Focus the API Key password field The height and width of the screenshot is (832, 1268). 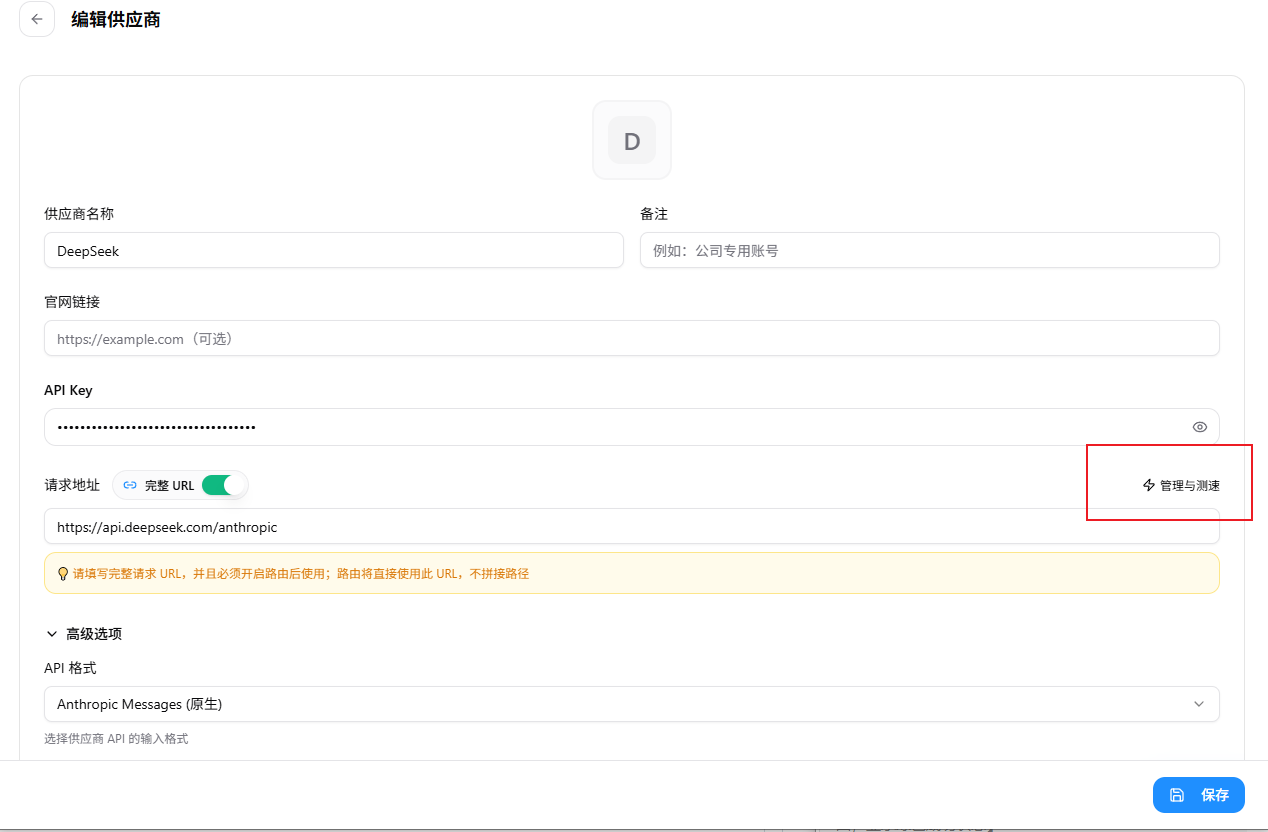tap(632, 427)
